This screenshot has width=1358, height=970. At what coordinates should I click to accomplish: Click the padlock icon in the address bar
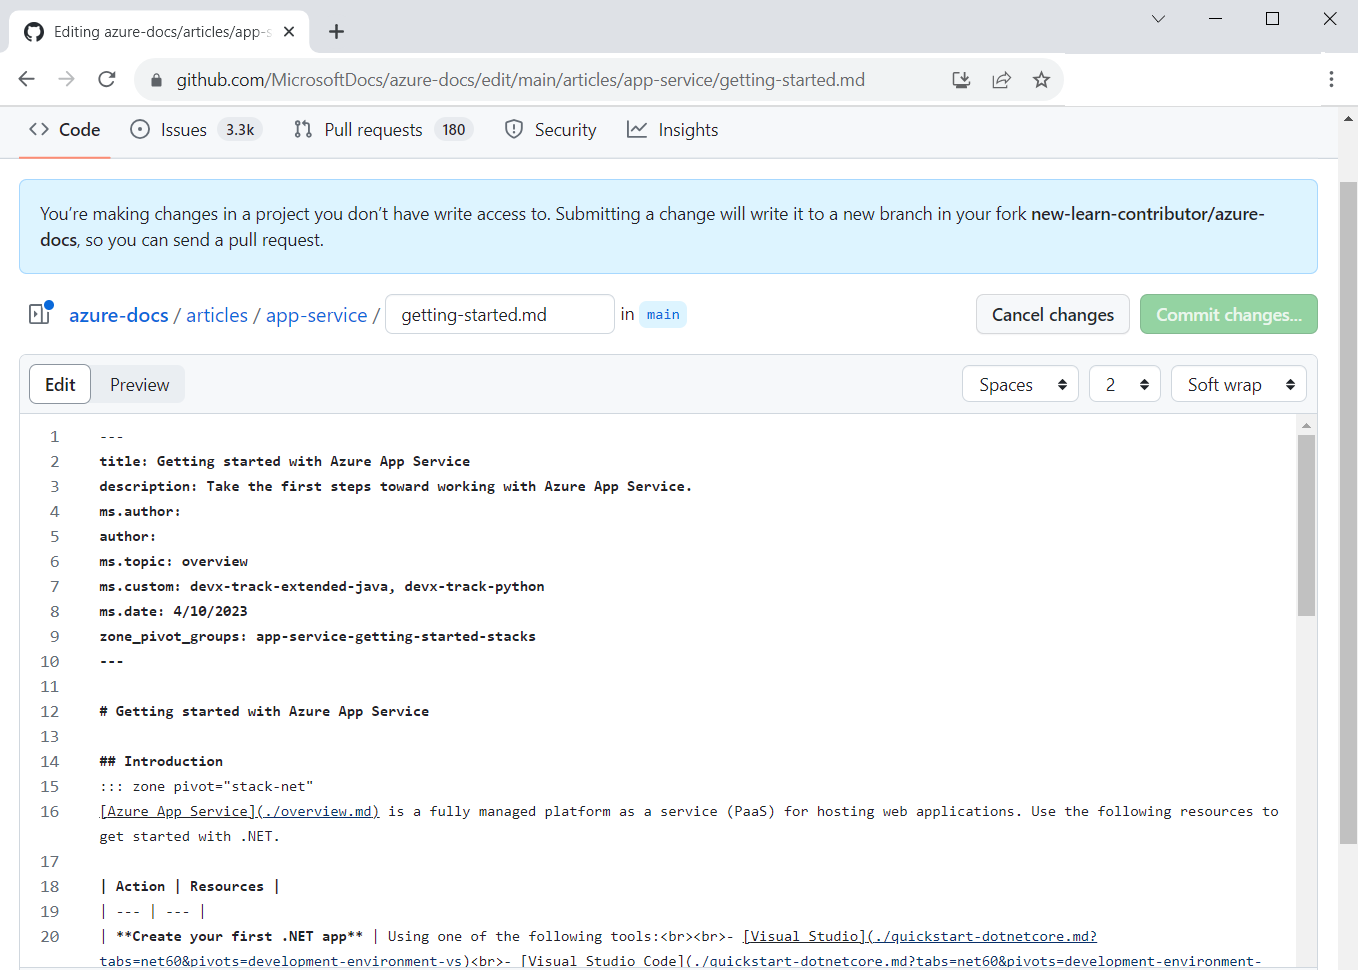point(156,79)
